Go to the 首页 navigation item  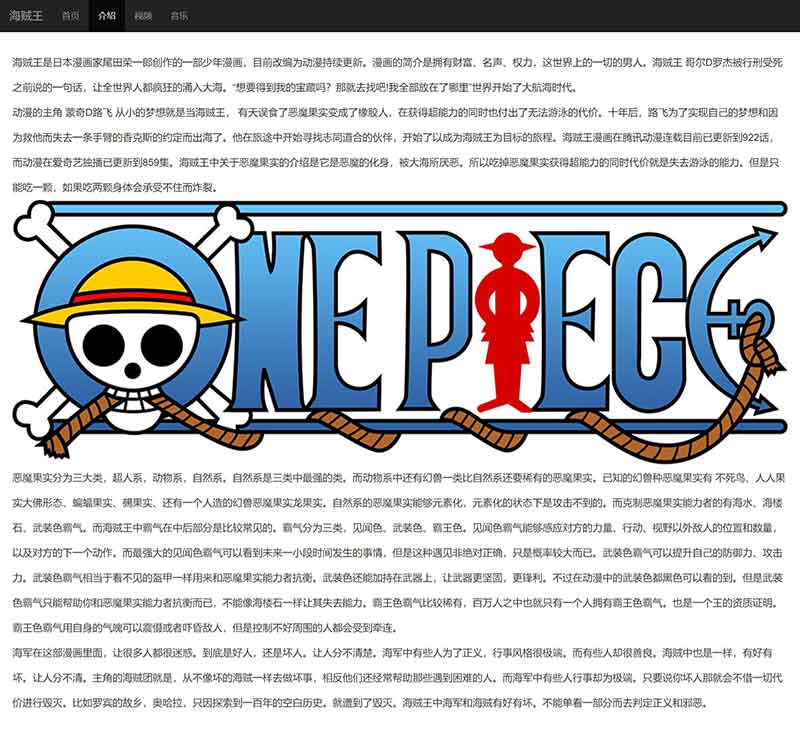point(70,16)
